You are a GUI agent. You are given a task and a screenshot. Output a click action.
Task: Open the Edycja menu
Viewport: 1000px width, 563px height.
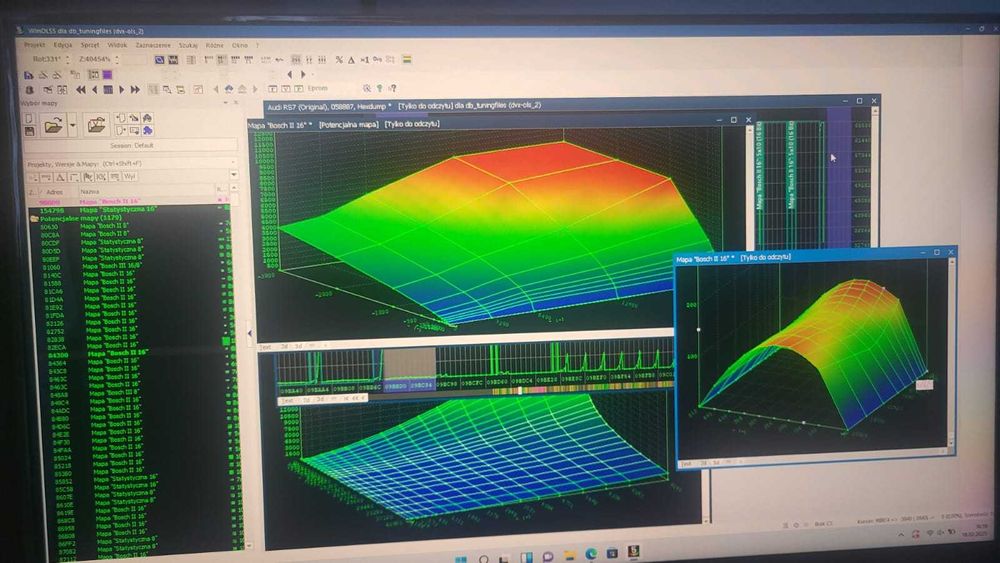point(62,45)
